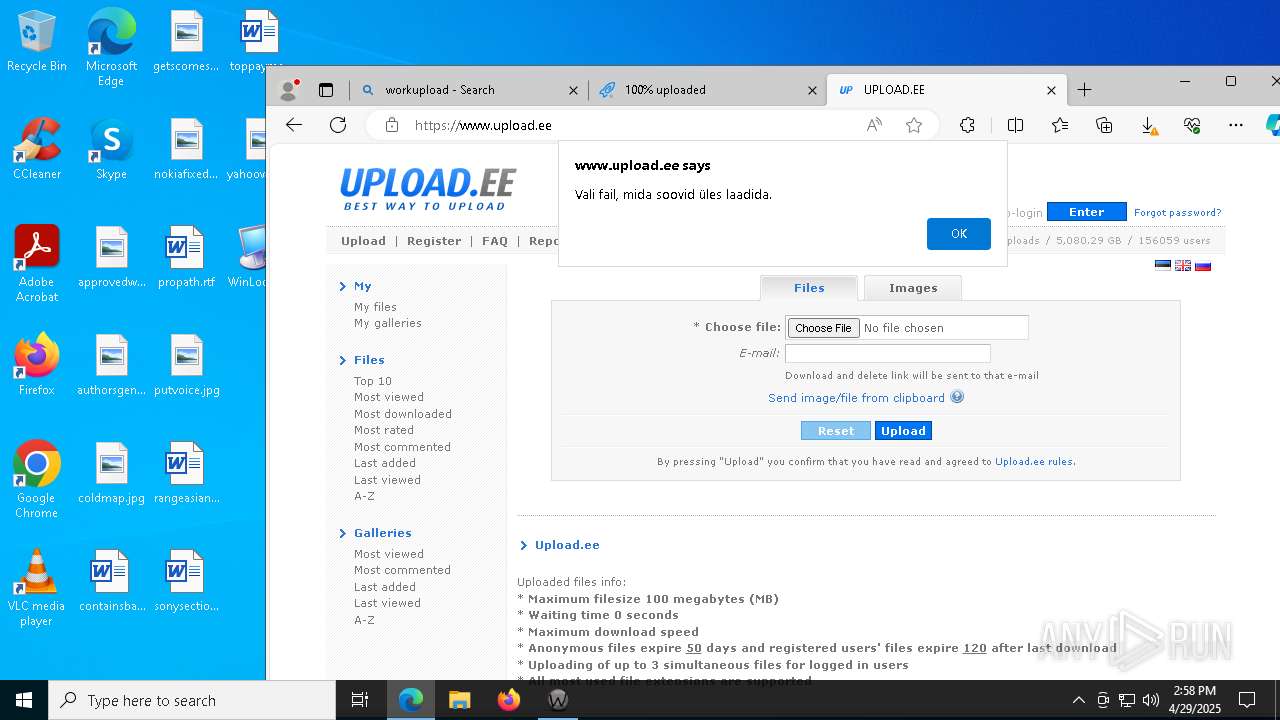This screenshot has height=720, width=1280.
Task: Open My galleries sidebar link
Action: pos(387,323)
